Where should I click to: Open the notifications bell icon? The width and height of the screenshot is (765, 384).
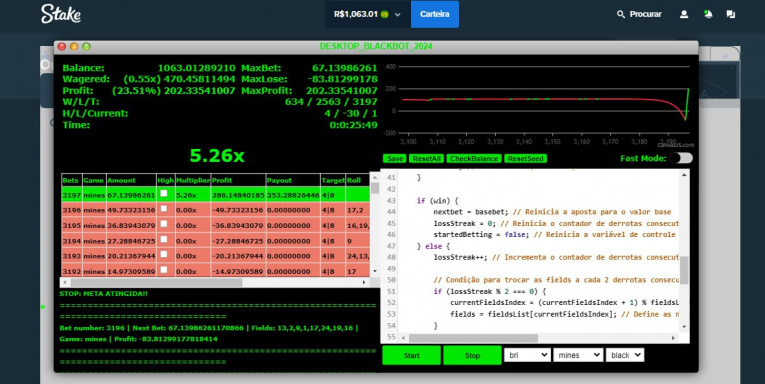(x=708, y=14)
